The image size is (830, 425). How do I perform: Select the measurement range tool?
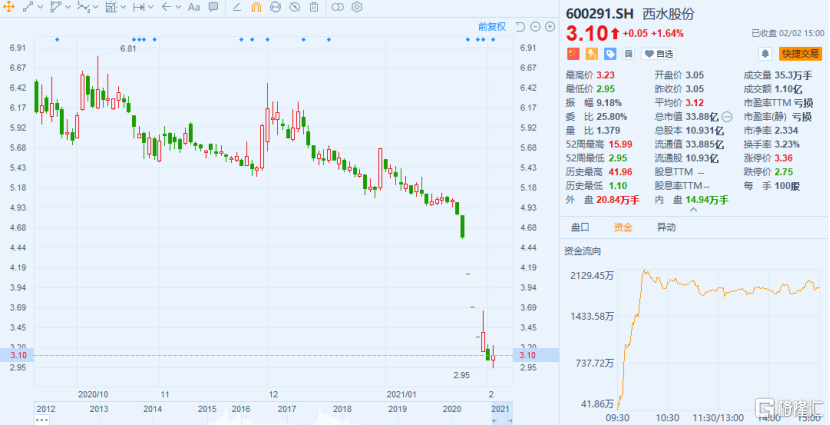[111, 7]
